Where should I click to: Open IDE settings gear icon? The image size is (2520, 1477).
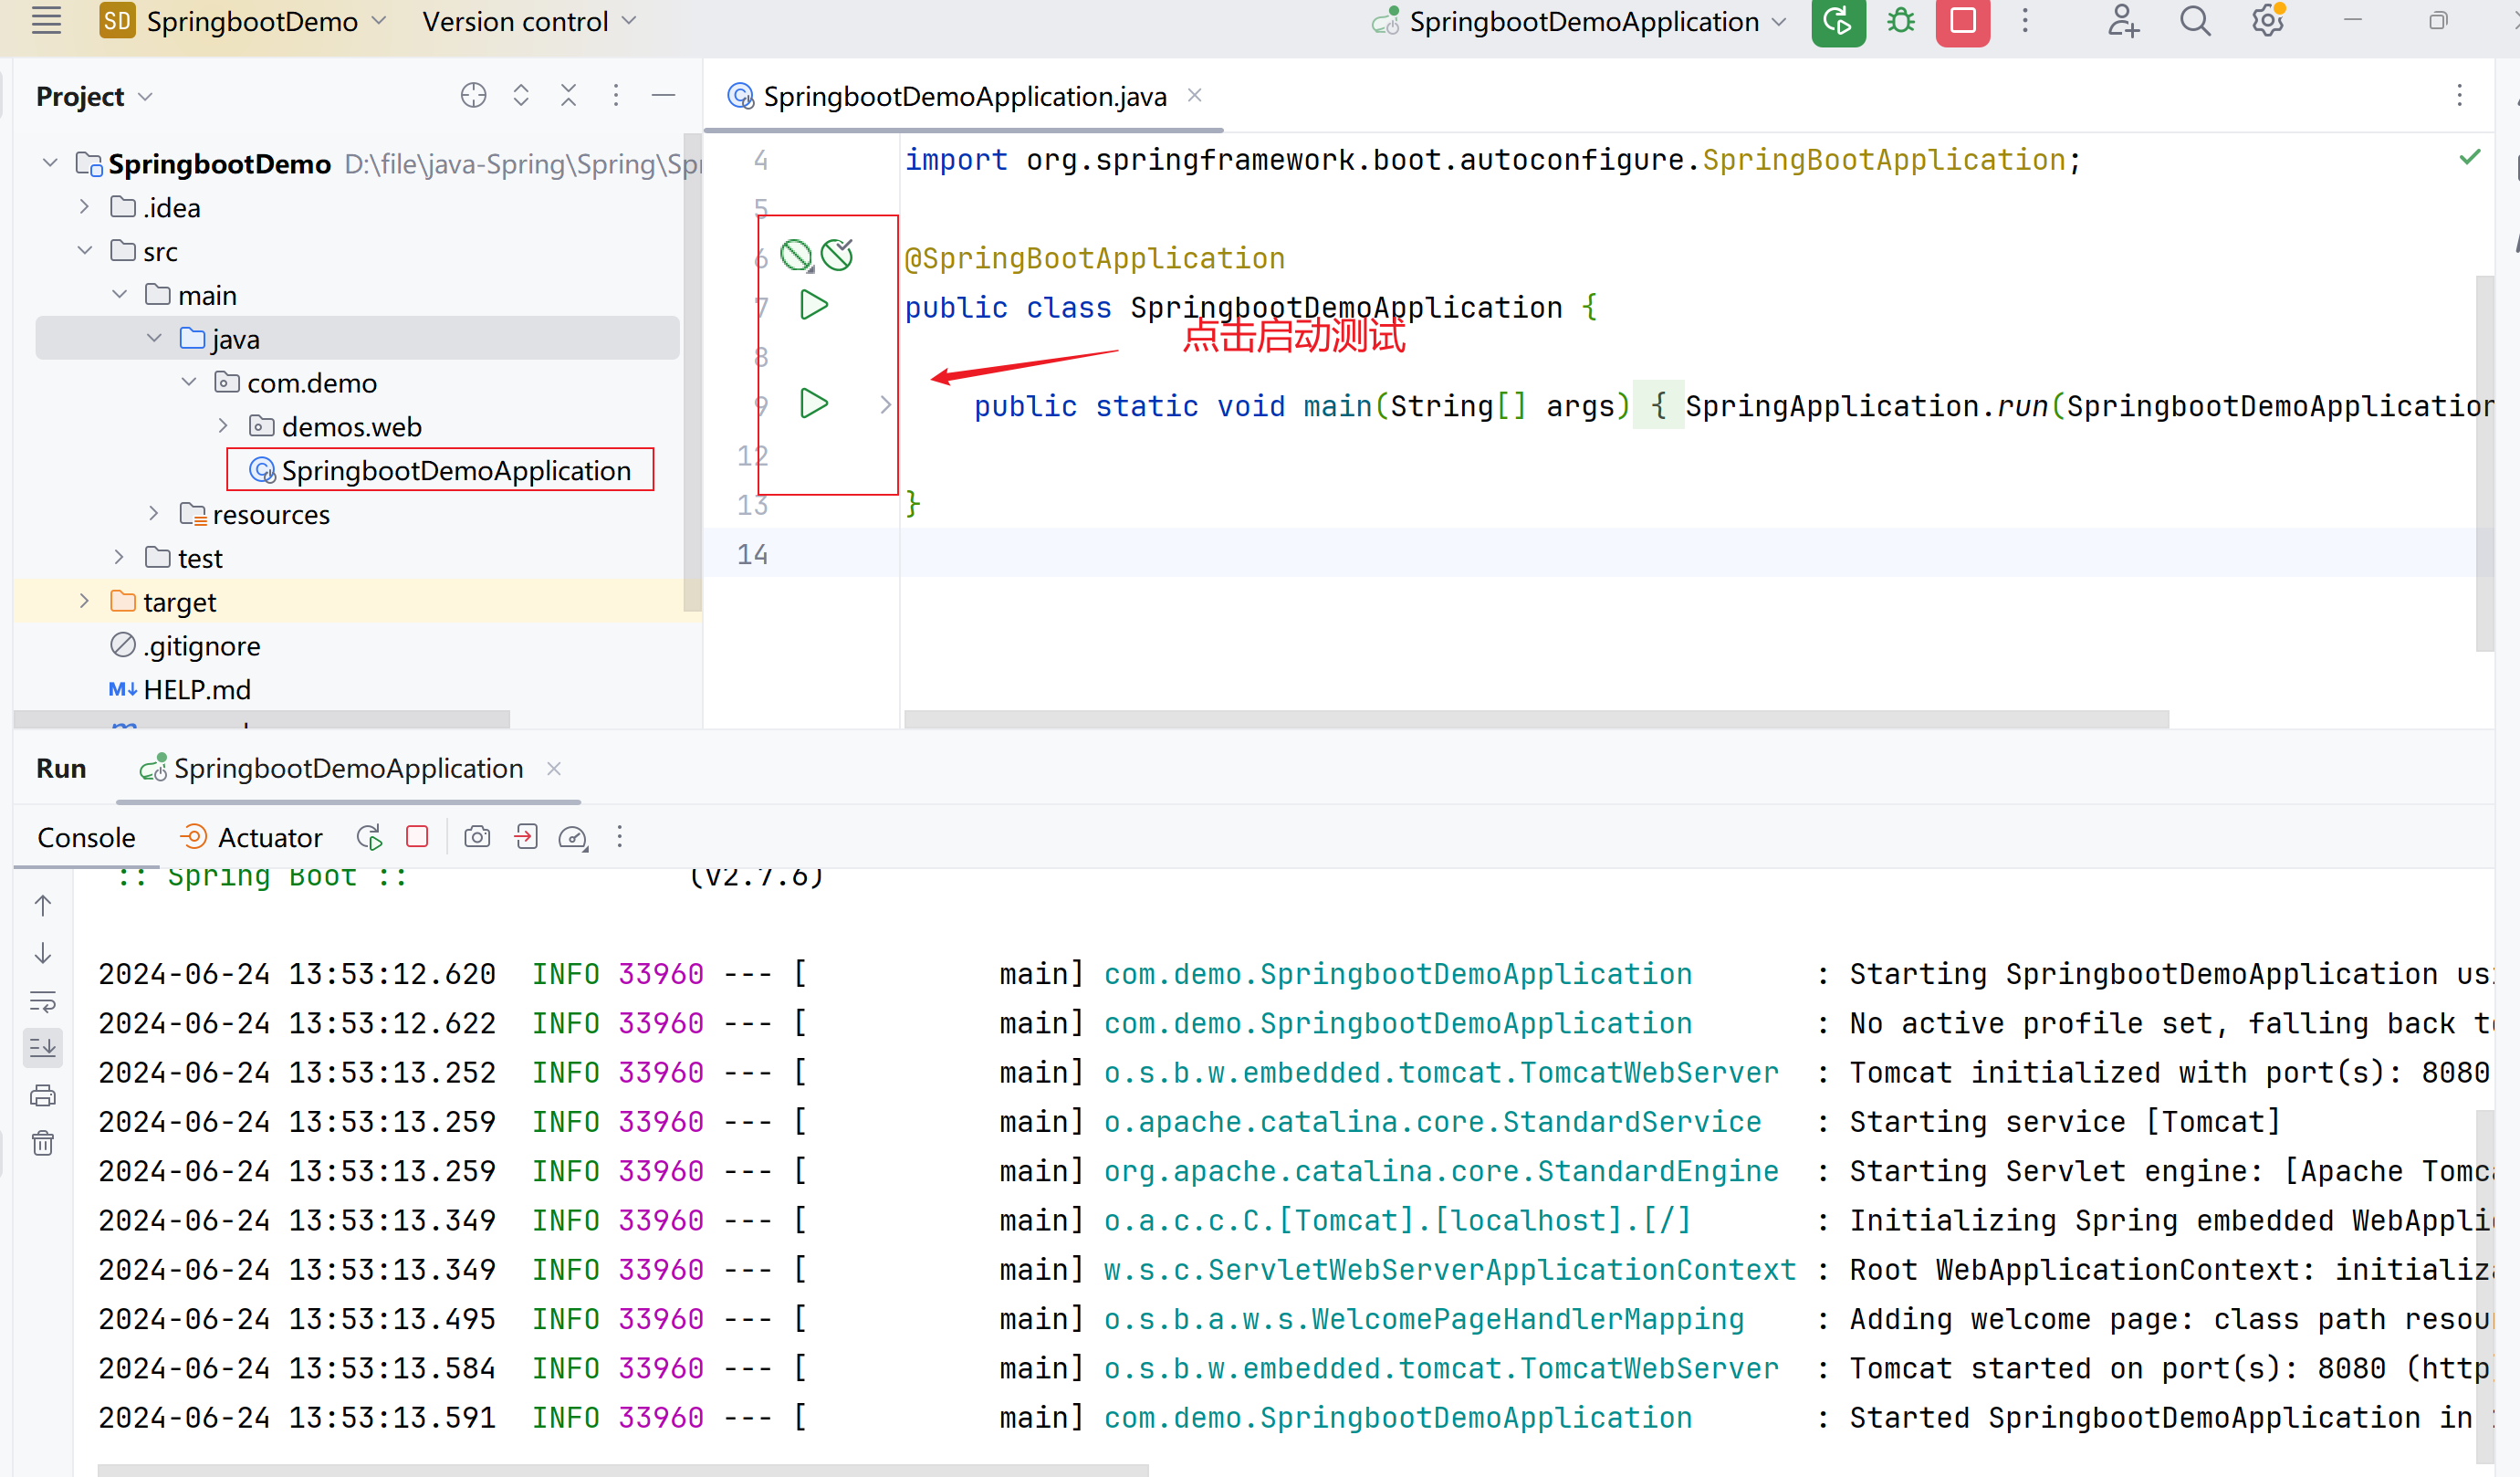point(2268,21)
